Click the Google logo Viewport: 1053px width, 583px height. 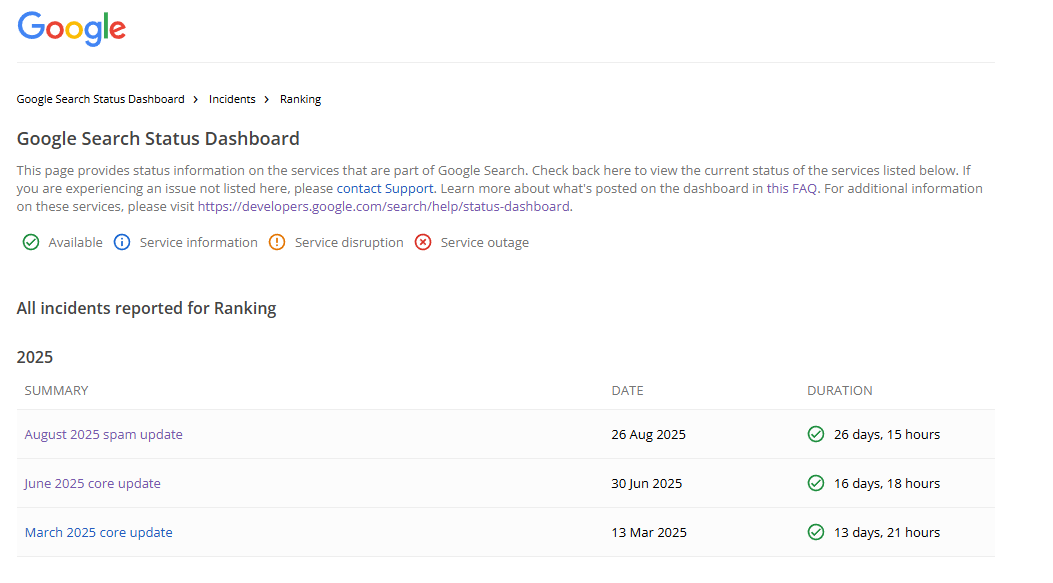coord(72,28)
